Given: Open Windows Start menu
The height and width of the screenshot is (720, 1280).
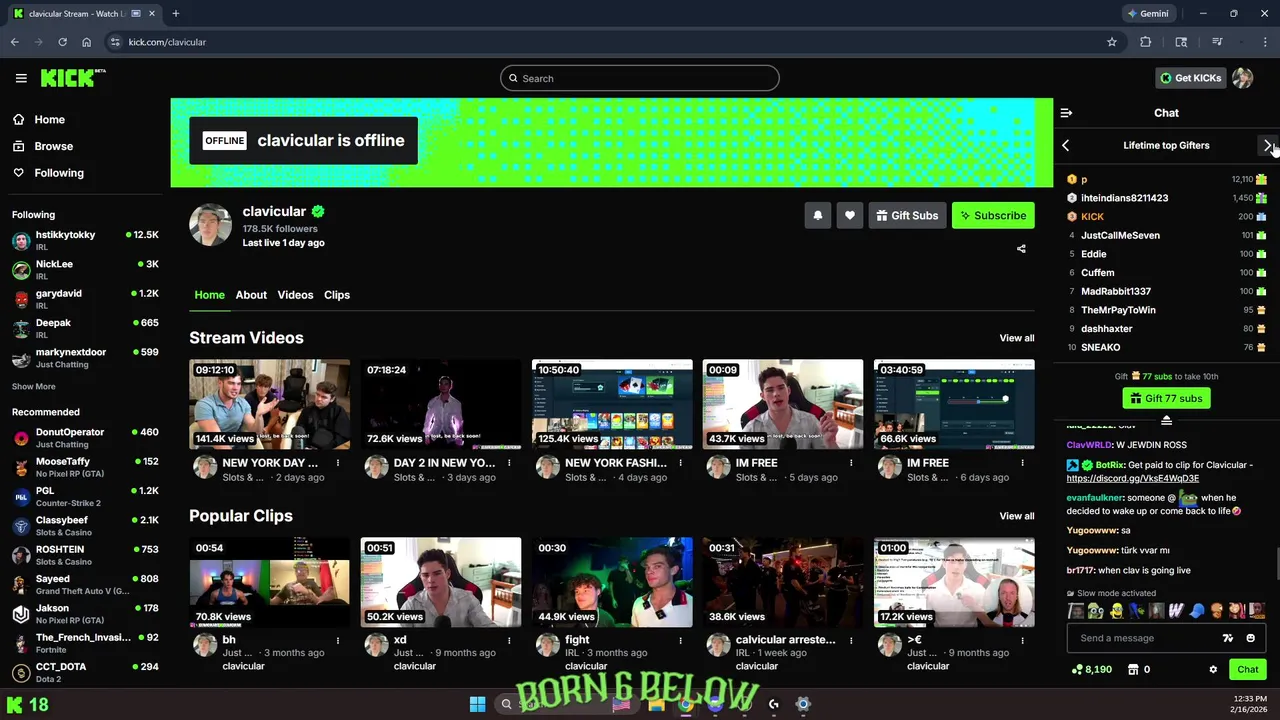Looking at the screenshot, I should [477, 704].
